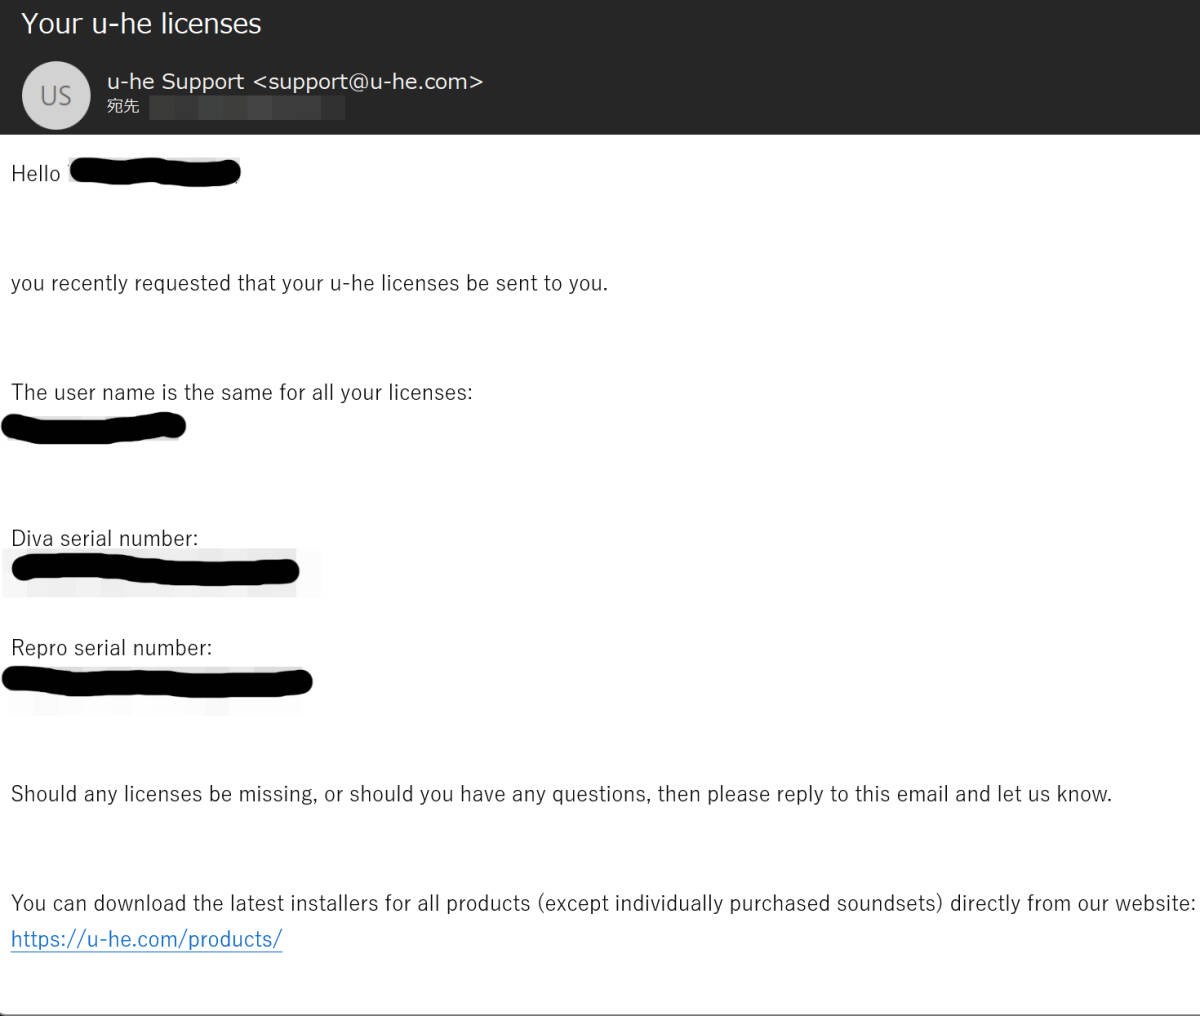
Task: Click the redacted Repro serial number
Action: 157,682
